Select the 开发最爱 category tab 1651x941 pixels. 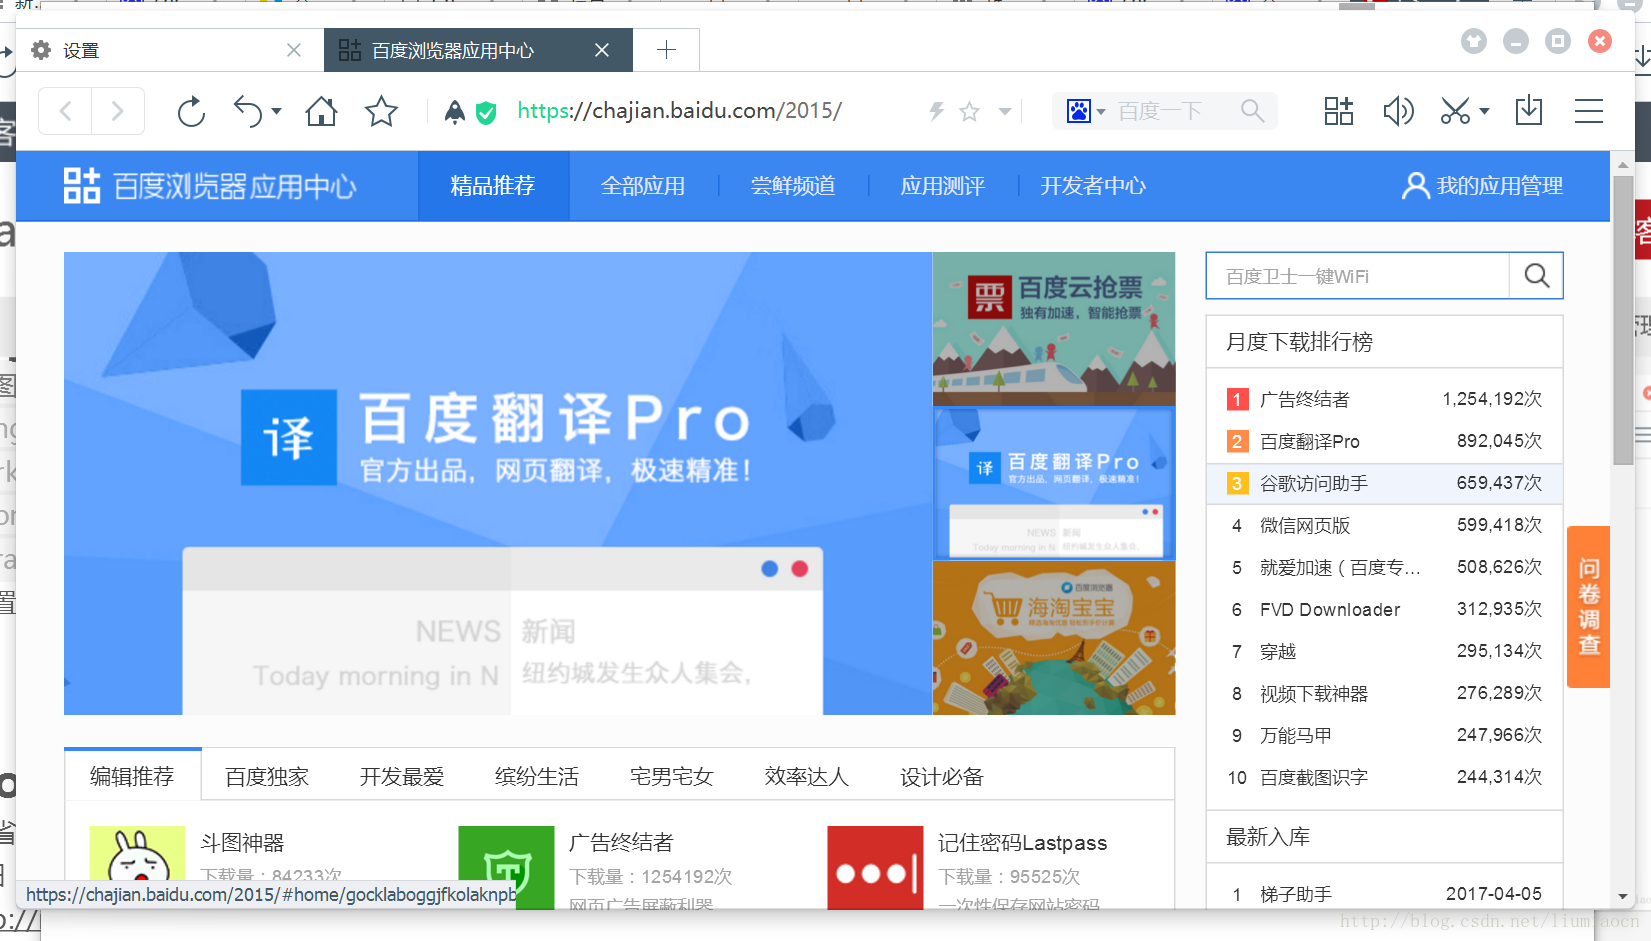[x=402, y=777]
